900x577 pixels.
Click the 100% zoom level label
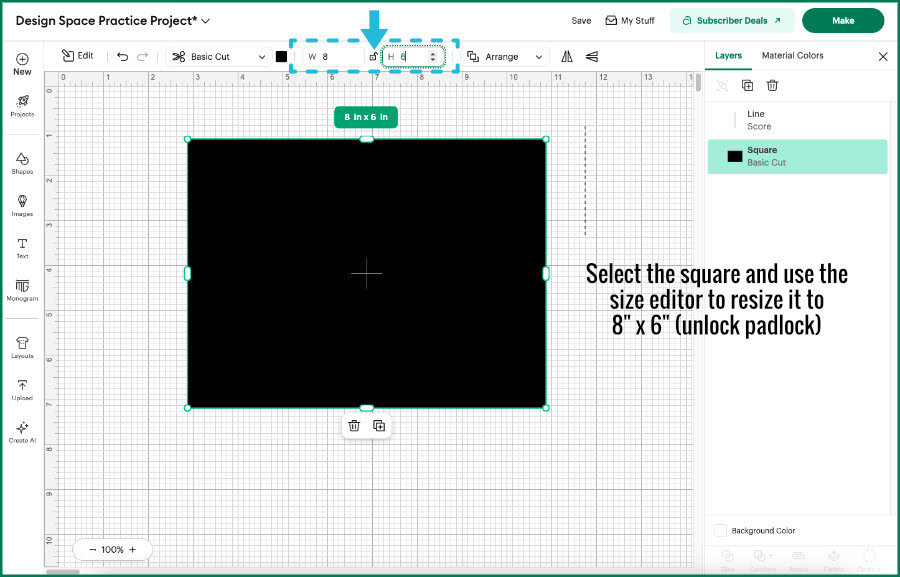coord(112,549)
